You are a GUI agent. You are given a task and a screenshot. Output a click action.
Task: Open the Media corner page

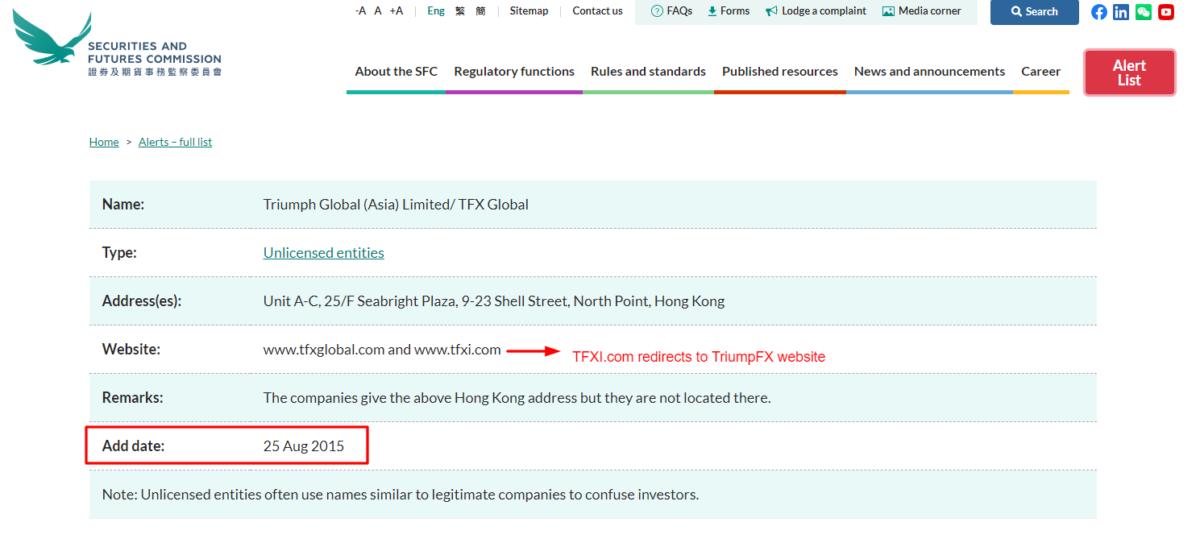pyautogui.click(x=921, y=11)
